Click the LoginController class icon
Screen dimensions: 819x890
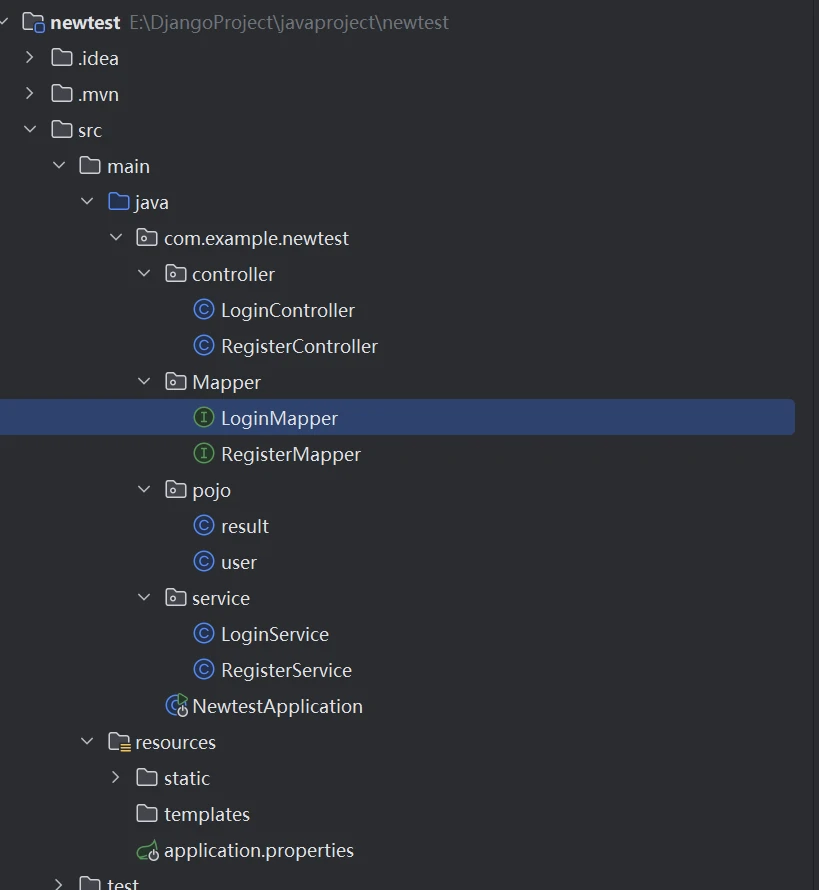[x=204, y=310]
